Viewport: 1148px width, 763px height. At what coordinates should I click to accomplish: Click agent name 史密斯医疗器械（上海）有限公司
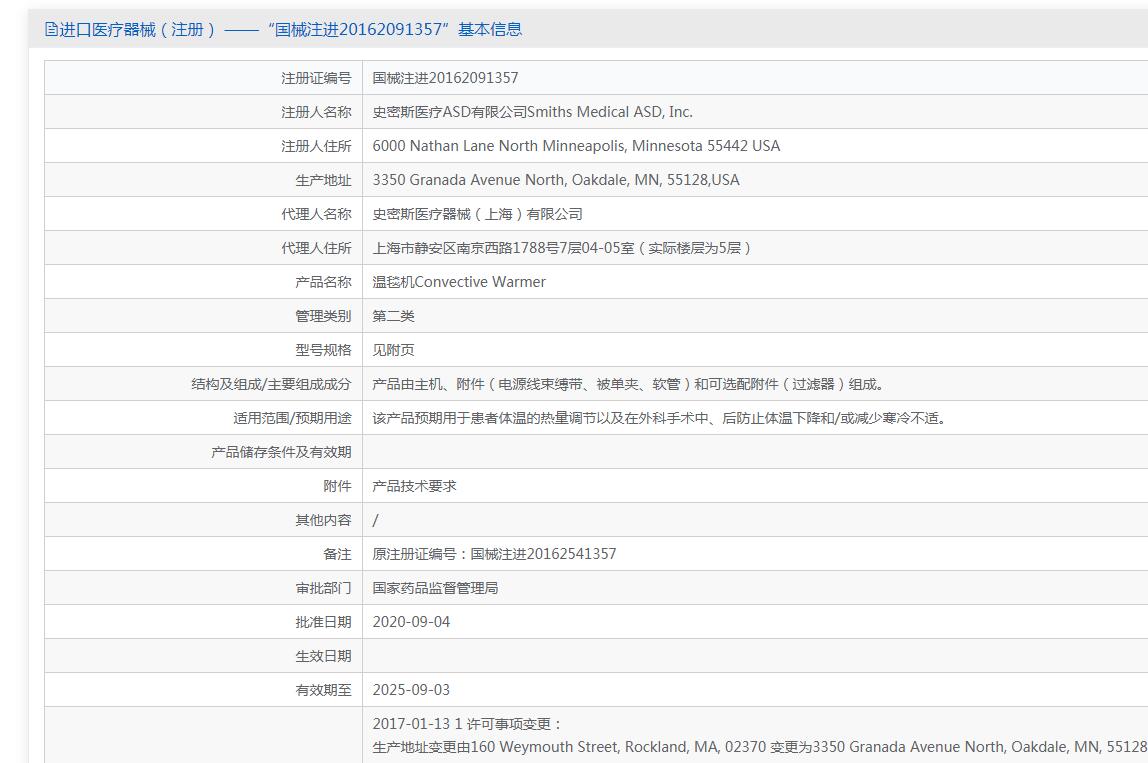coord(477,214)
